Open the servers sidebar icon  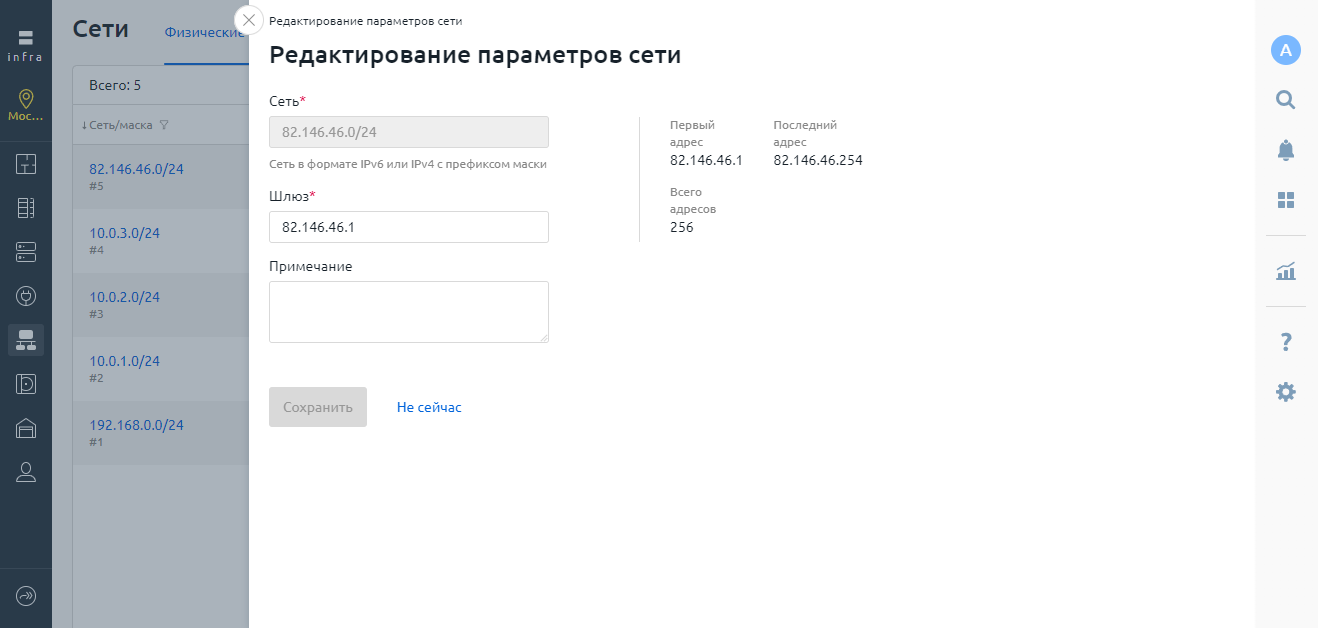[x=26, y=252]
